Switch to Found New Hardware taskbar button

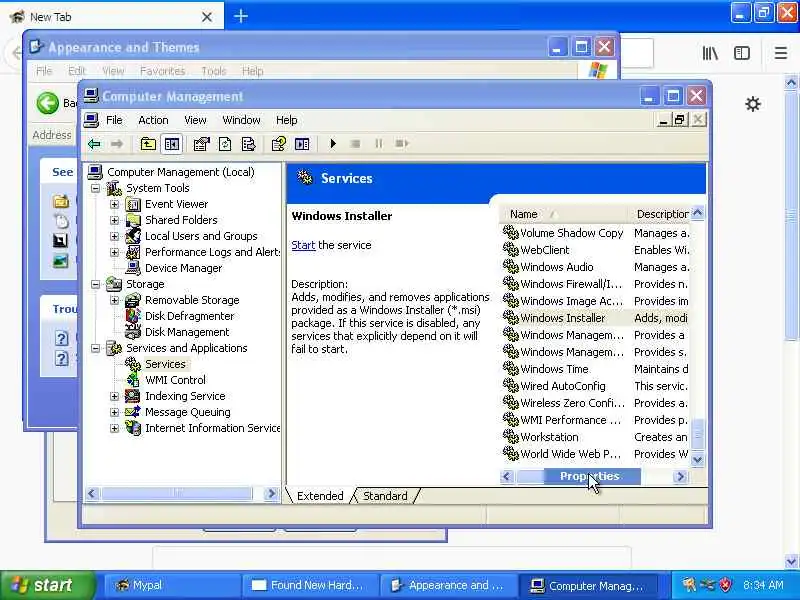pyautogui.click(x=310, y=585)
